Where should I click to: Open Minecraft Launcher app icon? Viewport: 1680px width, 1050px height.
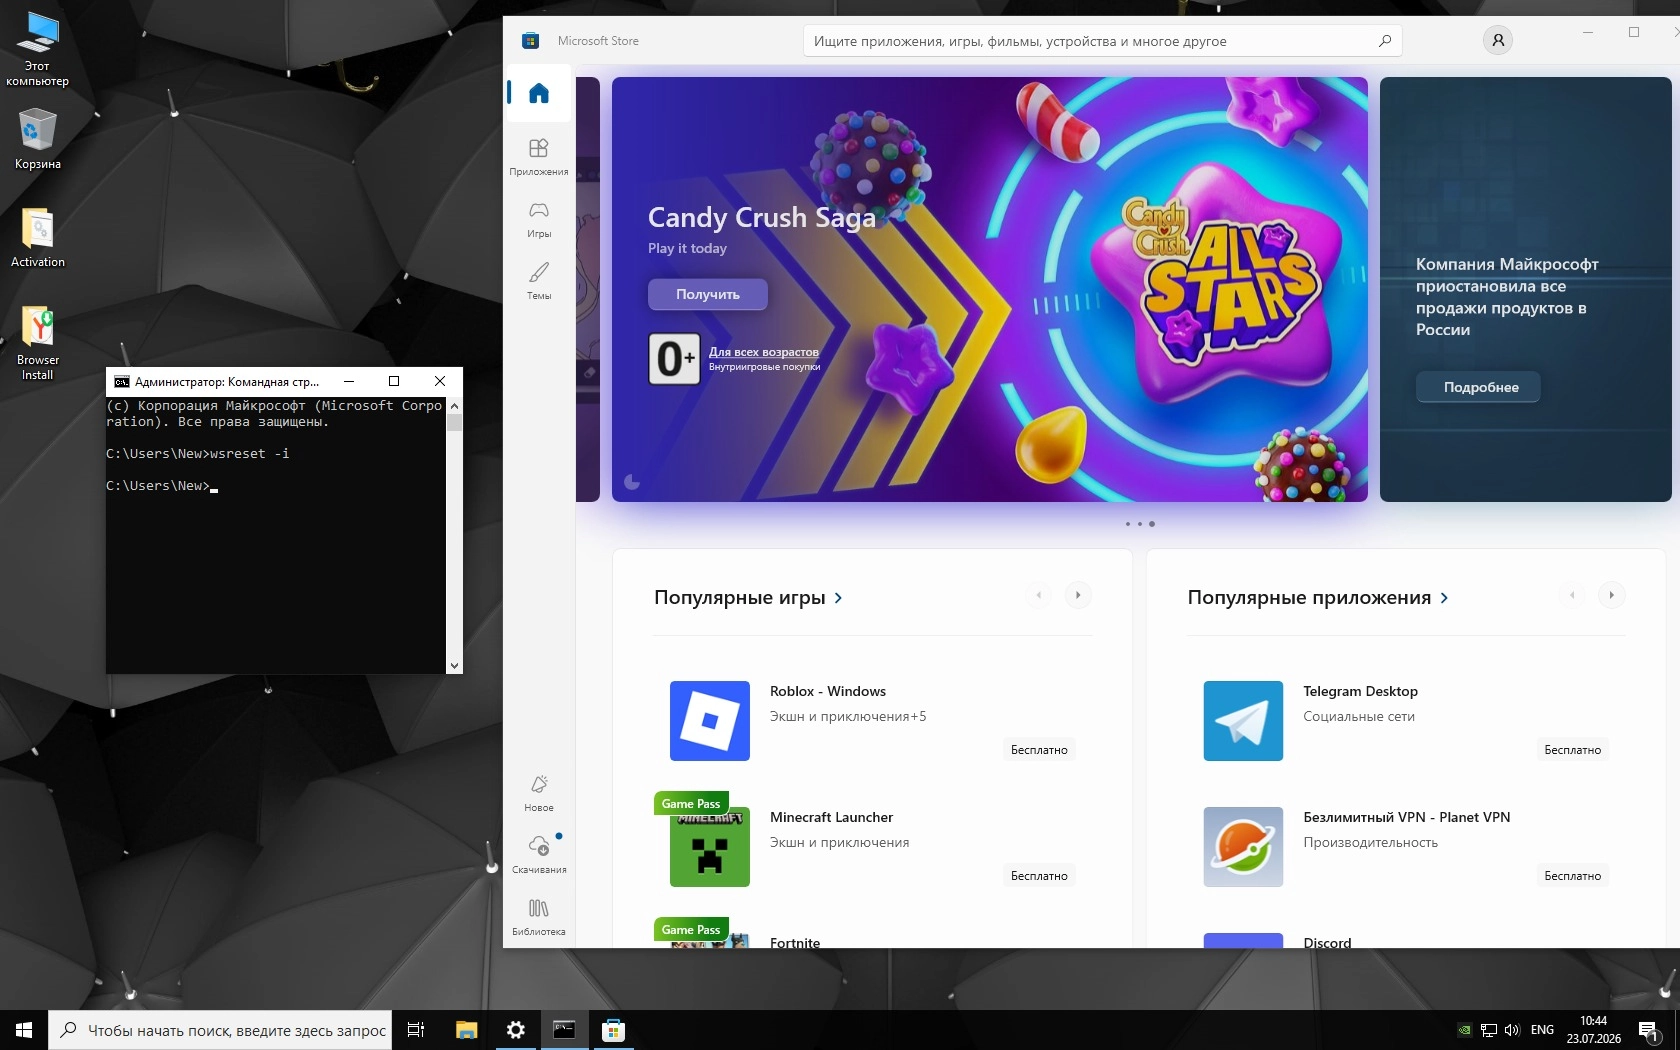[x=710, y=847]
